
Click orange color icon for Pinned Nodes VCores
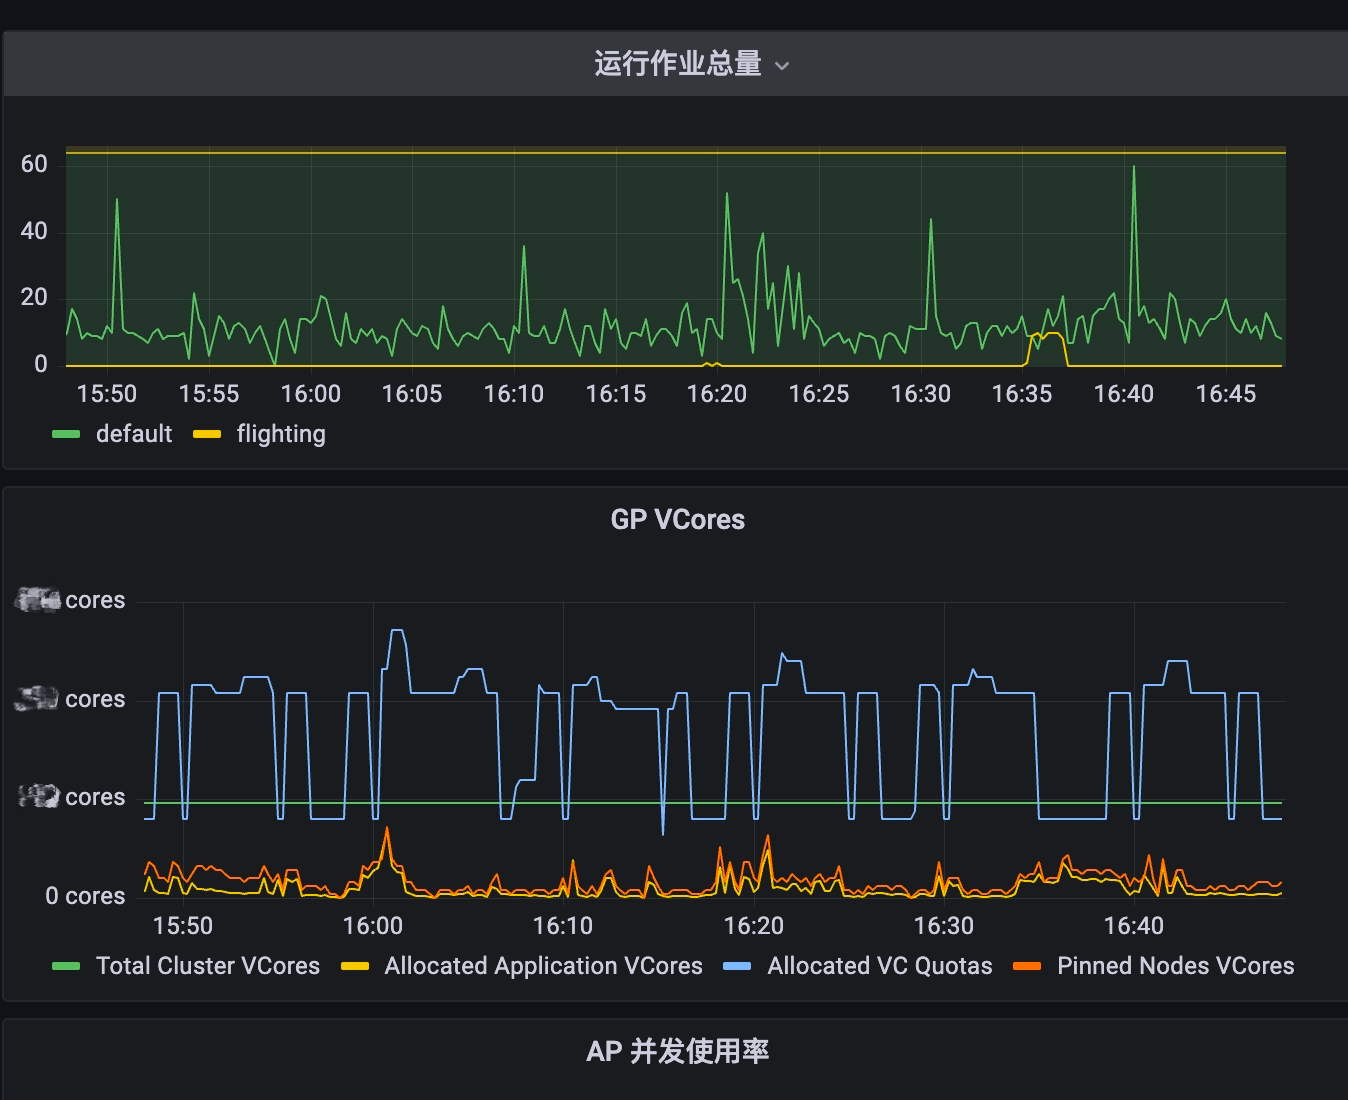pyautogui.click(x=1027, y=966)
